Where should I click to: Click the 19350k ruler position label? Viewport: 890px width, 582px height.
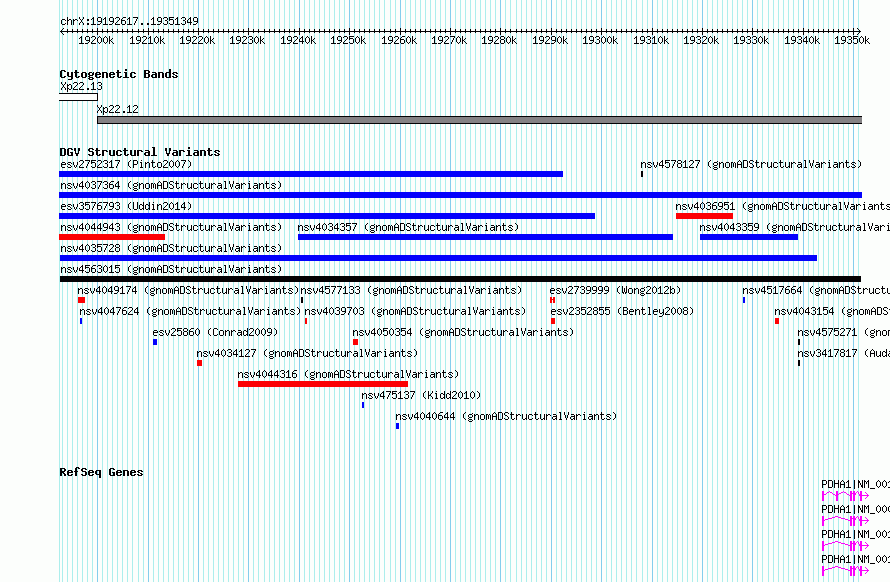tap(851, 40)
